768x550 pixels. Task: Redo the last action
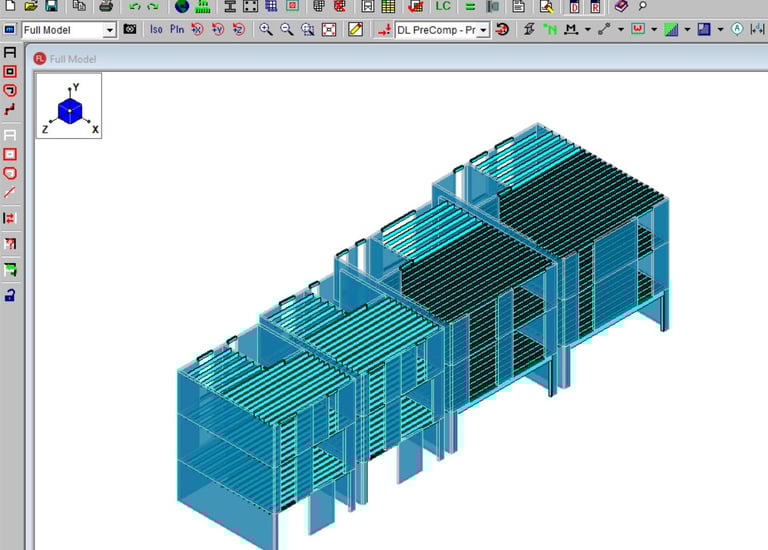[153, 6]
